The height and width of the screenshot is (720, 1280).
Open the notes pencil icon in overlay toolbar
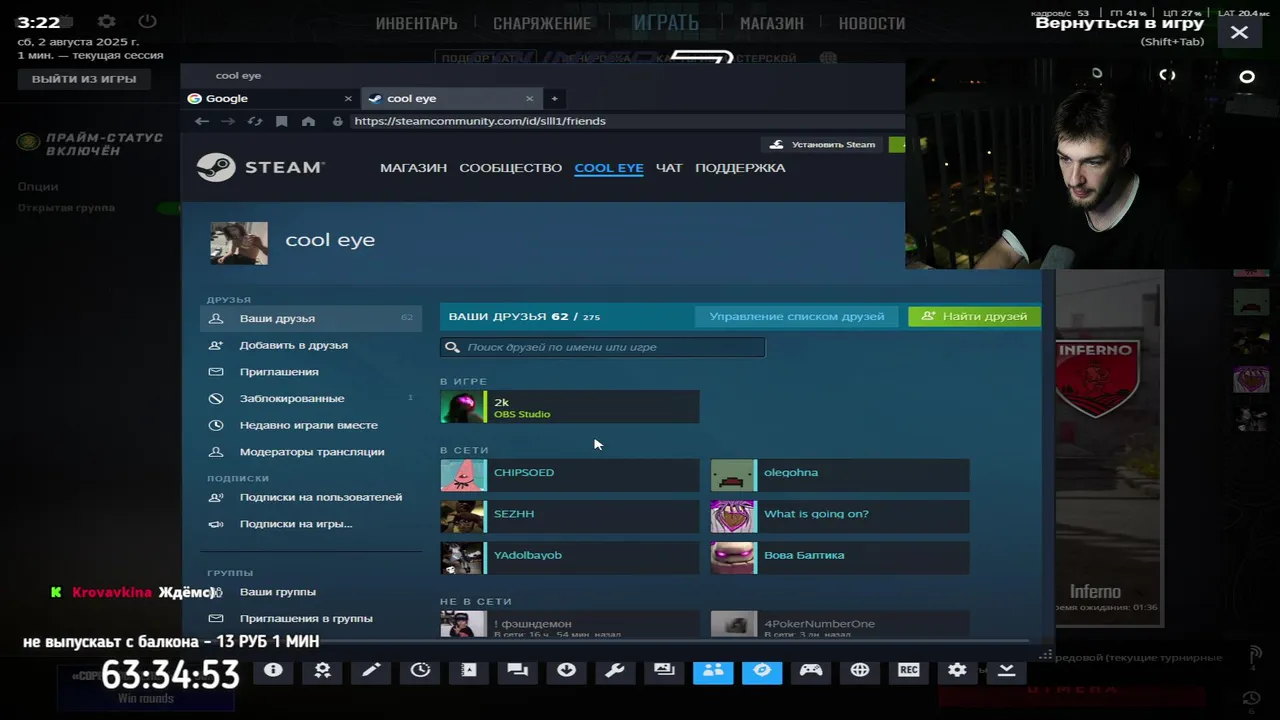pos(371,670)
